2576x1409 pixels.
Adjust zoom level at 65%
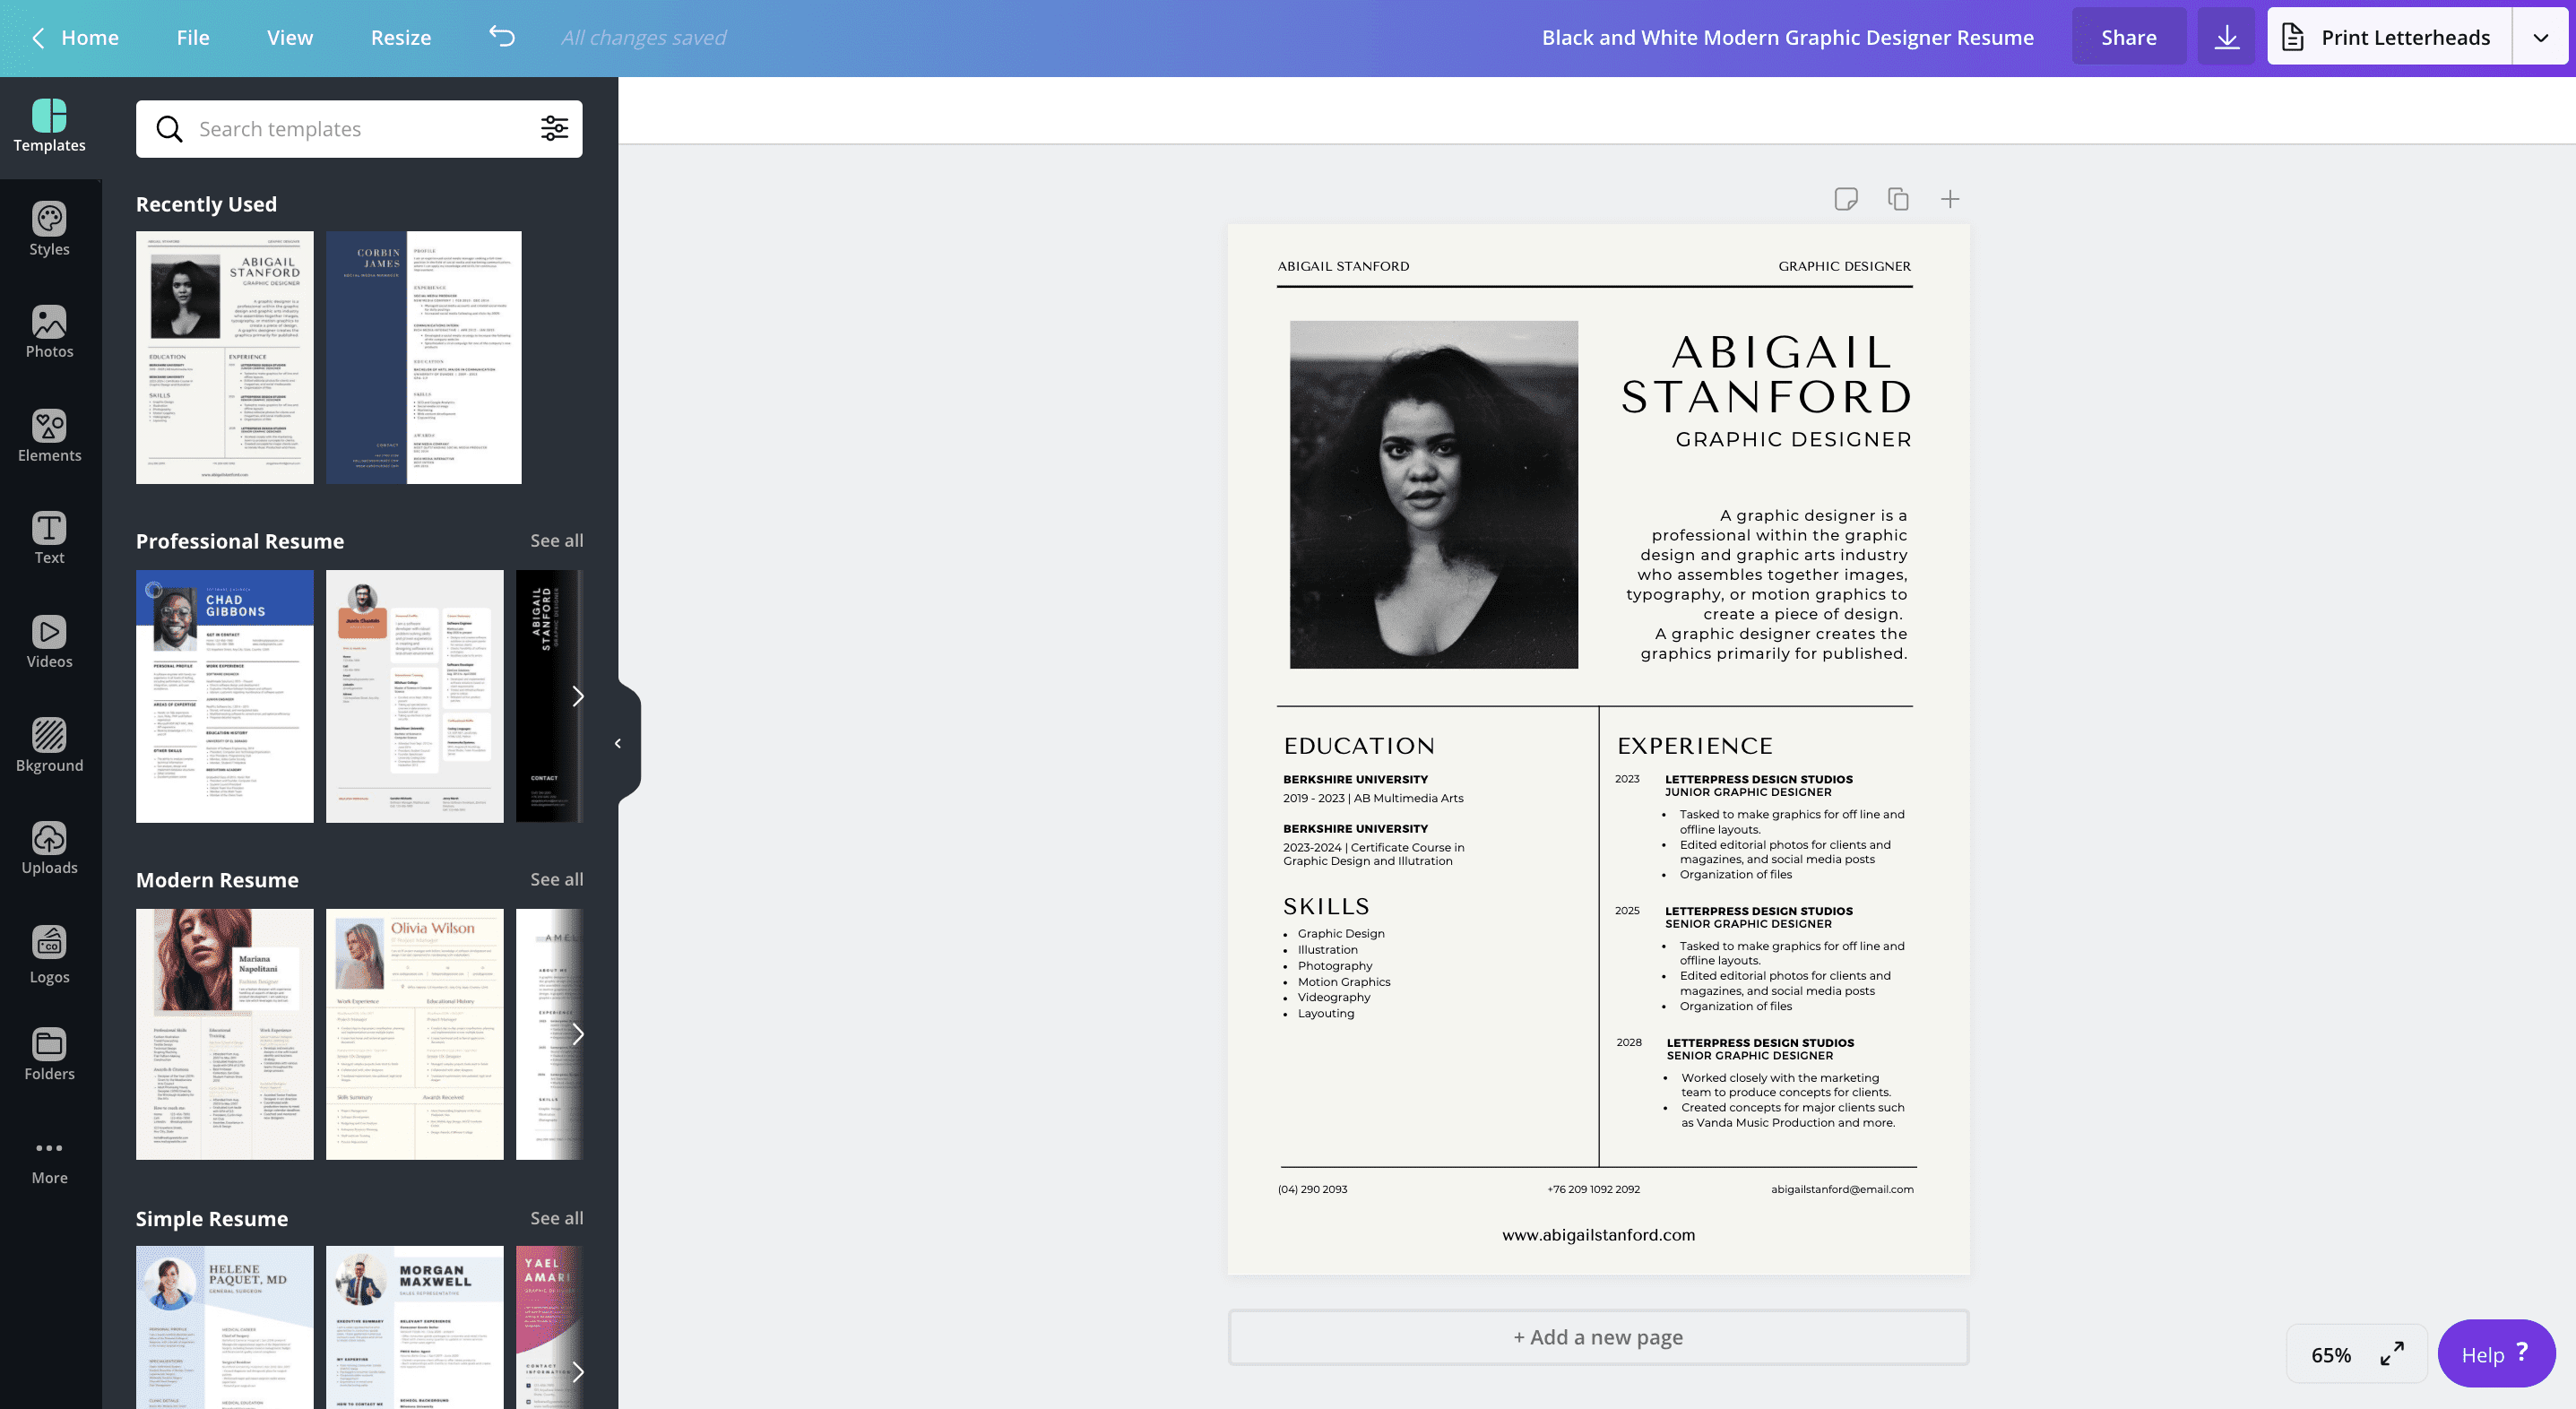point(2330,1353)
